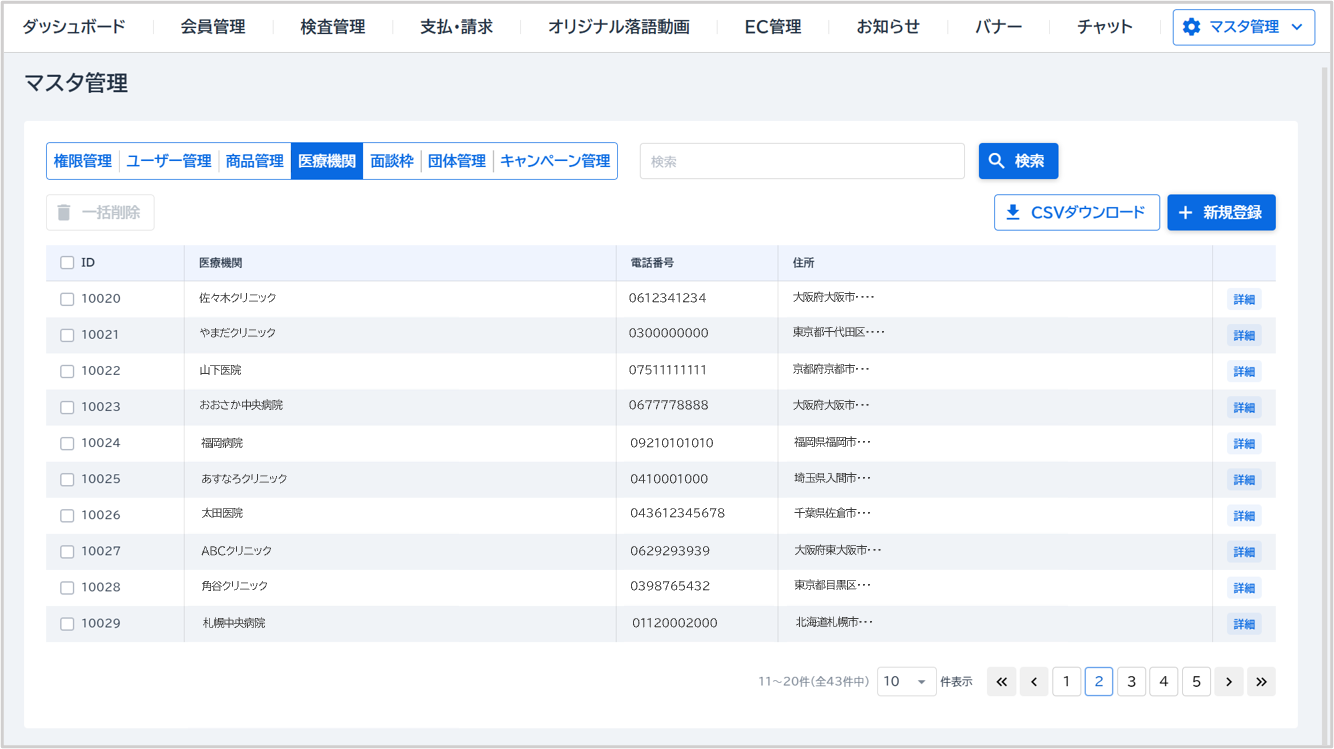Viewport: 1334px width, 749px height.
Task: Open 会員管理 in the top navigation
Action: pos(213,27)
